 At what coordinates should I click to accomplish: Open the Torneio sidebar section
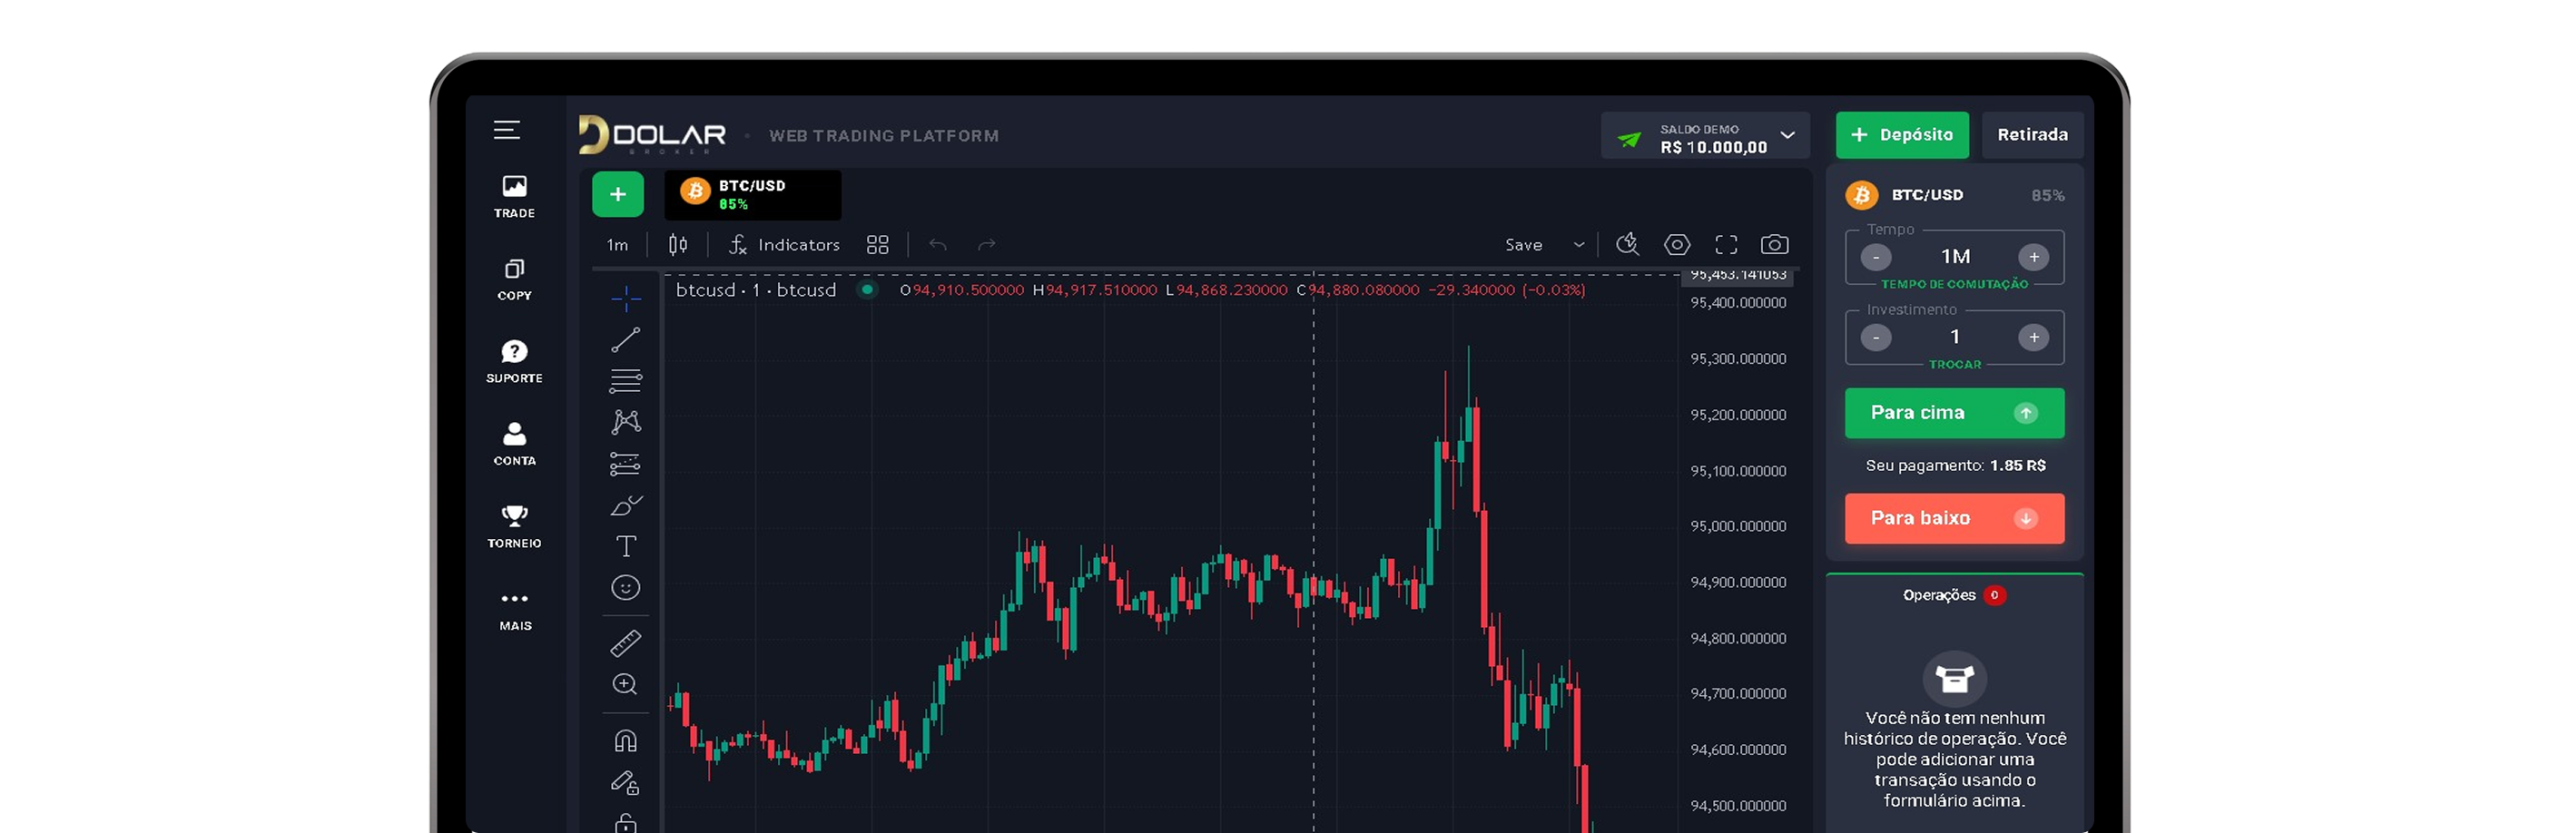pyautogui.click(x=514, y=526)
